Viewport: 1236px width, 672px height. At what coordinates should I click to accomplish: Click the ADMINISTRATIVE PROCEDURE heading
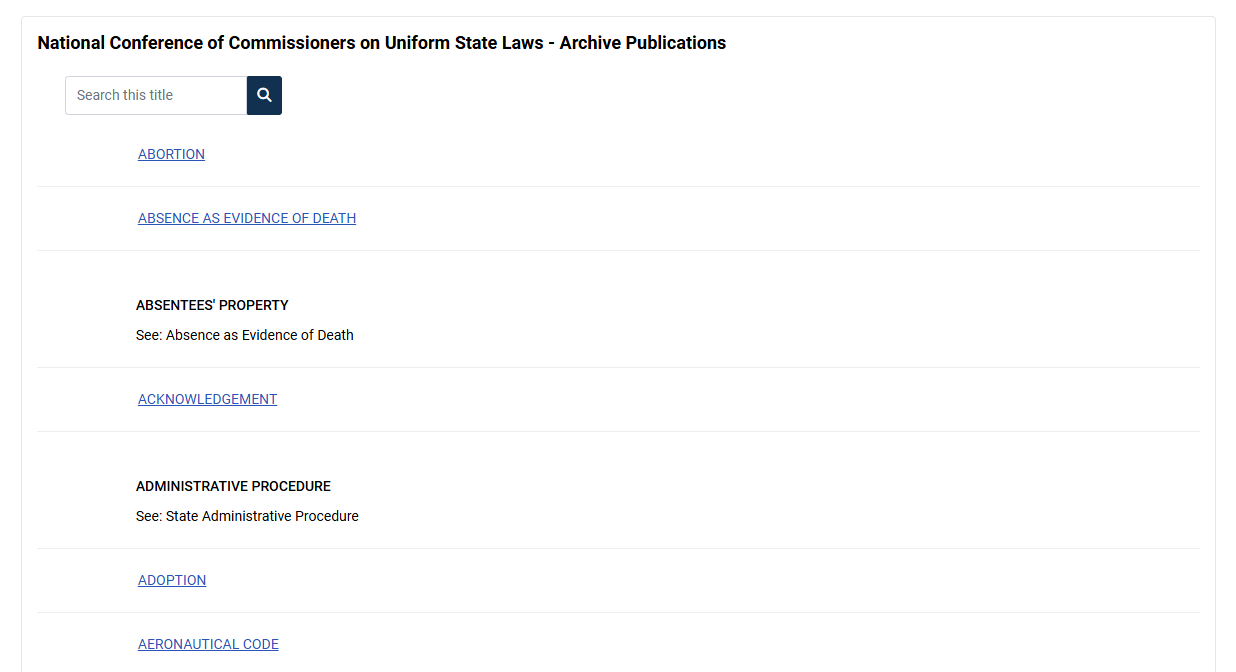tap(233, 486)
